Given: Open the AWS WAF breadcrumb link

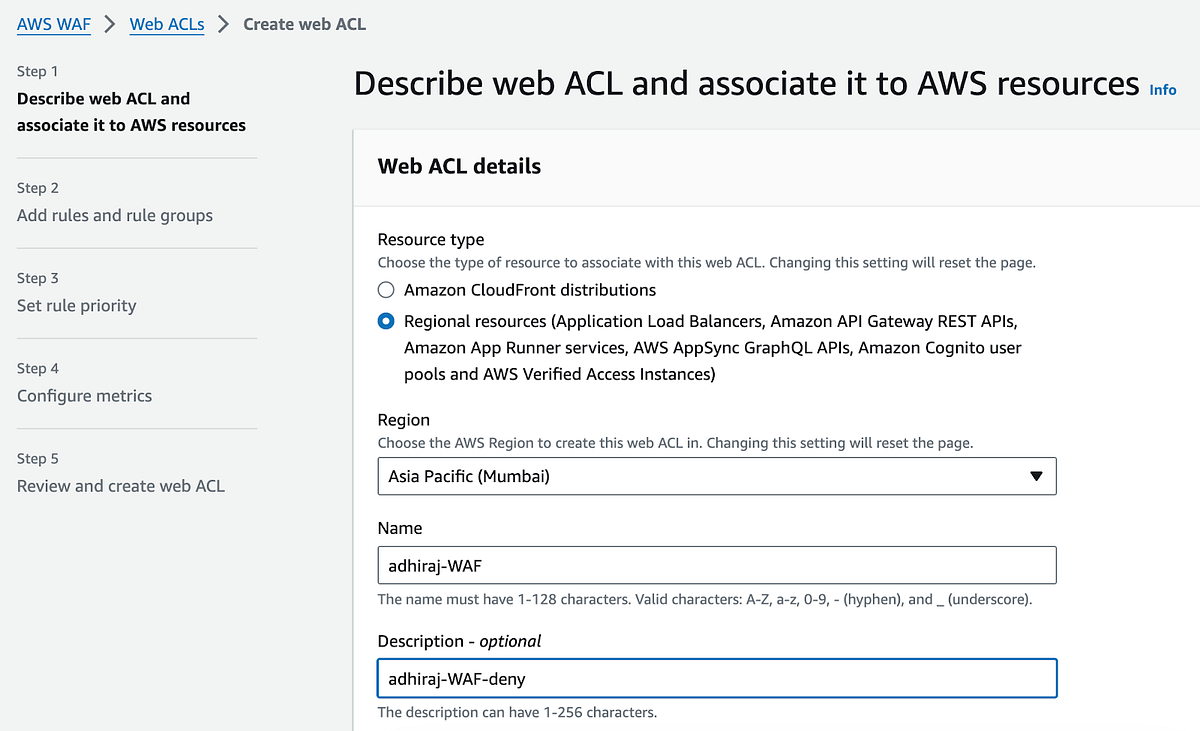Looking at the screenshot, I should coord(54,24).
